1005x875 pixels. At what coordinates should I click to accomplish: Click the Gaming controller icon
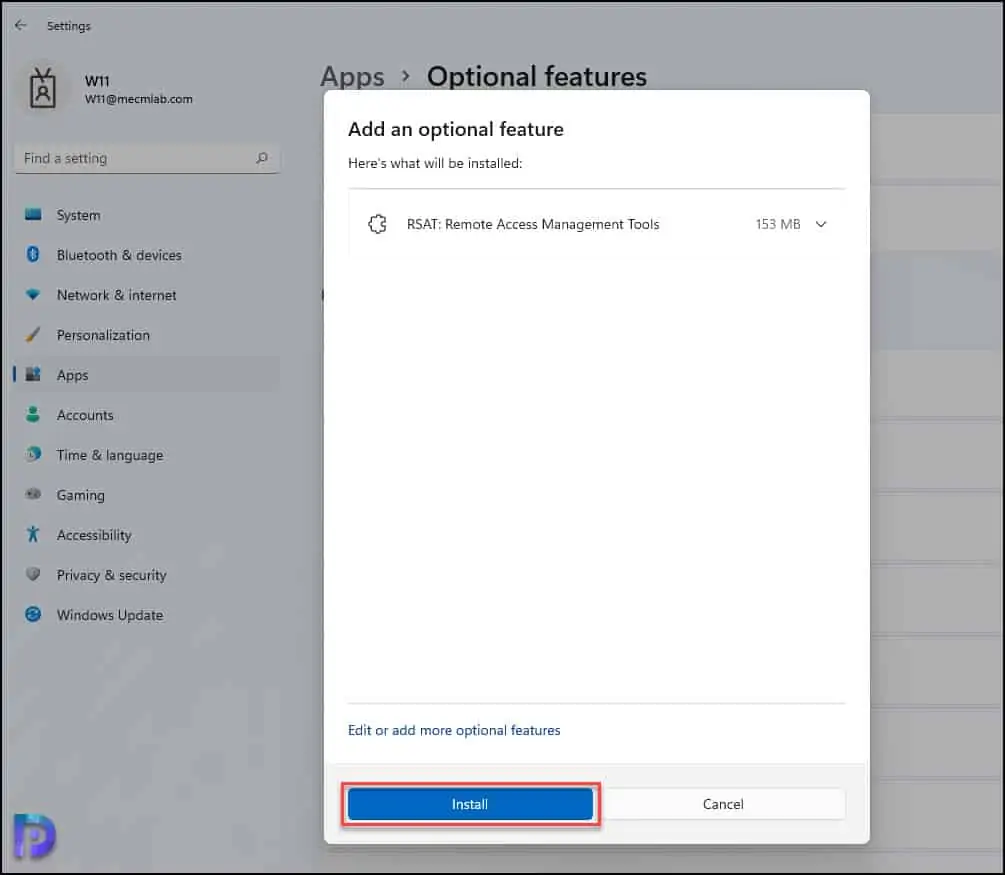(33, 494)
